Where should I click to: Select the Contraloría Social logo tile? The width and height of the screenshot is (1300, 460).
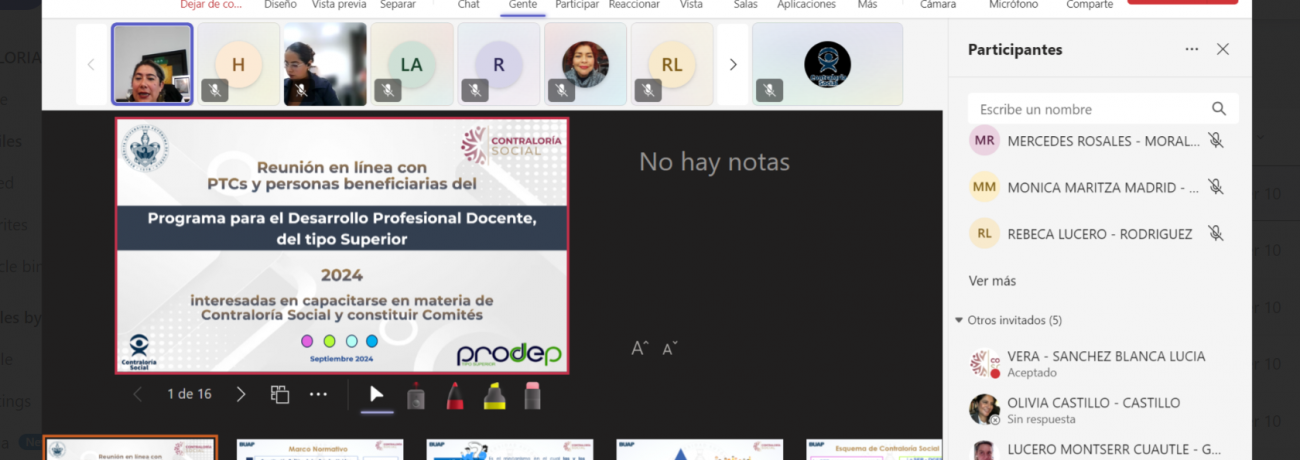click(827, 64)
